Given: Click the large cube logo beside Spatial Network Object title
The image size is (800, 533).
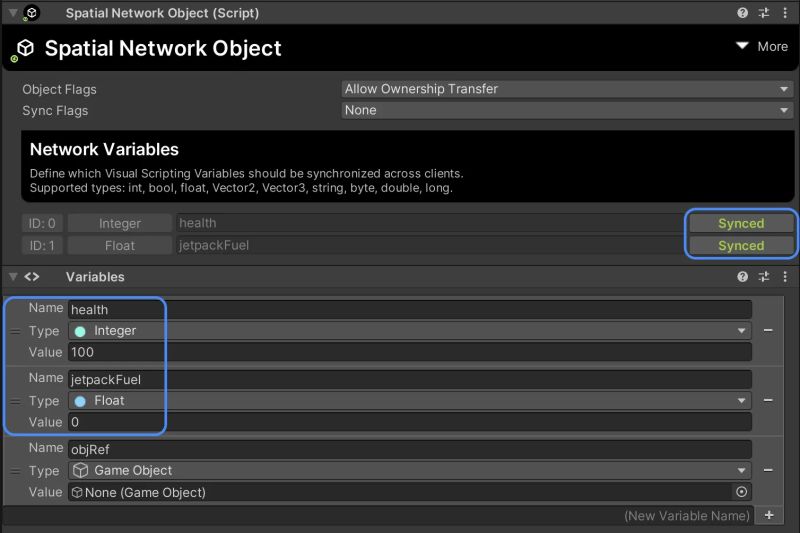Looking at the screenshot, I should [23, 49].
